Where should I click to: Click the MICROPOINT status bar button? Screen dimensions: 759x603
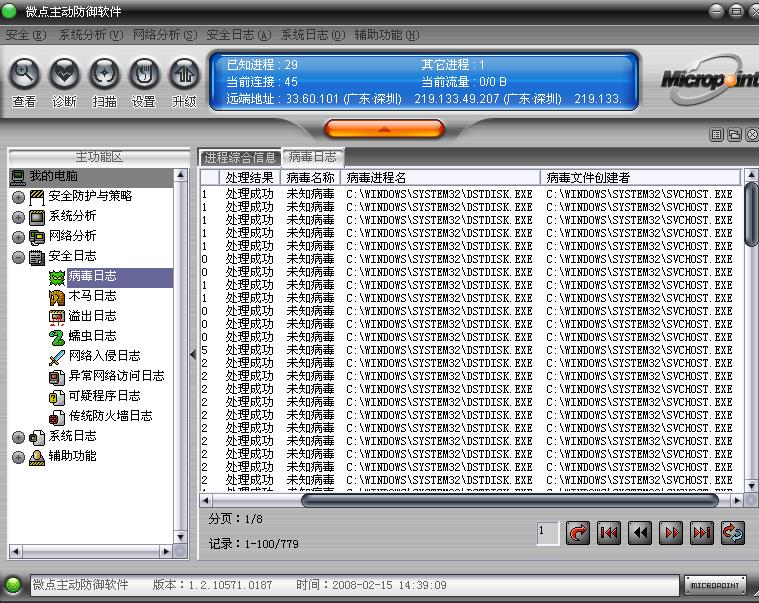(715, 585)
